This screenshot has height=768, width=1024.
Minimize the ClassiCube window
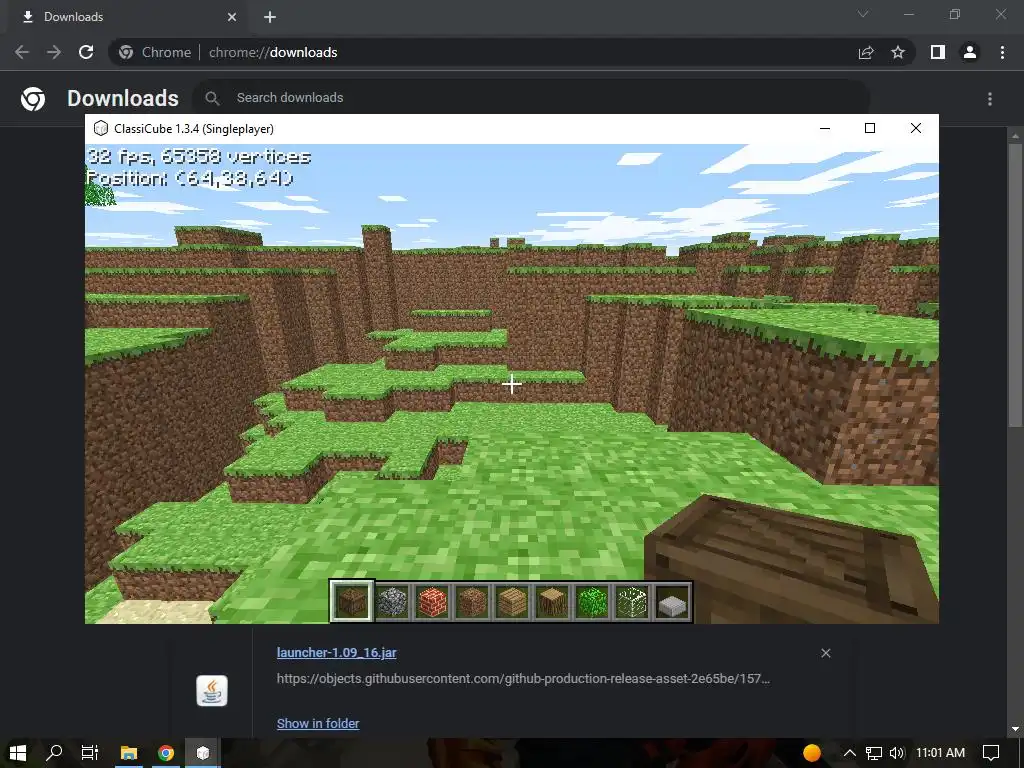click(825, 129)
